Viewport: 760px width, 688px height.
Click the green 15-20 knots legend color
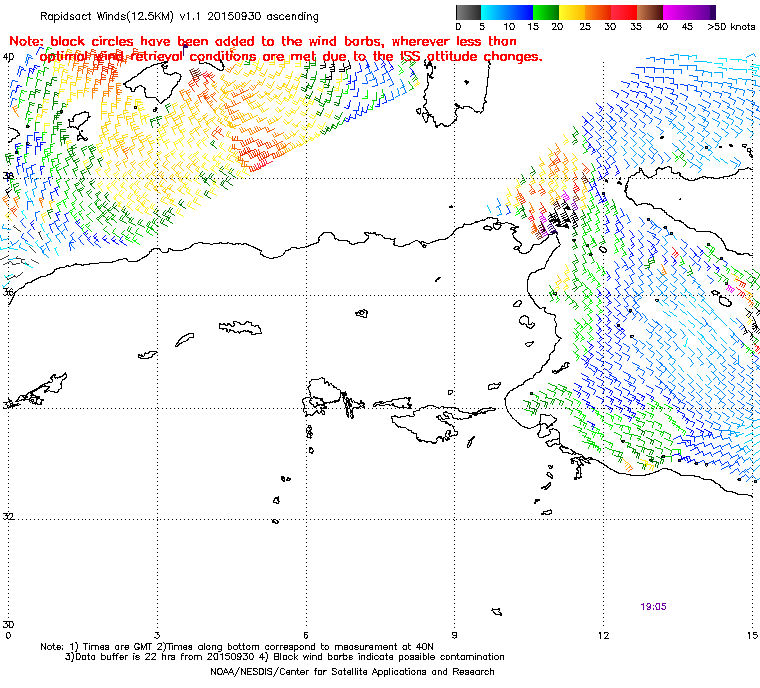[546, 12]
